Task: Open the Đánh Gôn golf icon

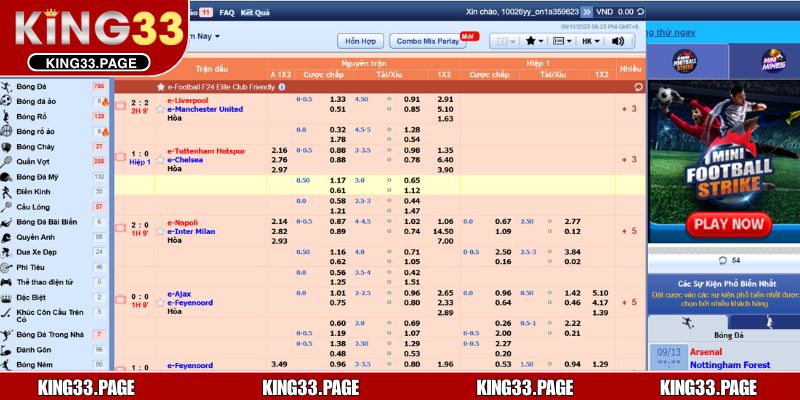Action: 6,350
